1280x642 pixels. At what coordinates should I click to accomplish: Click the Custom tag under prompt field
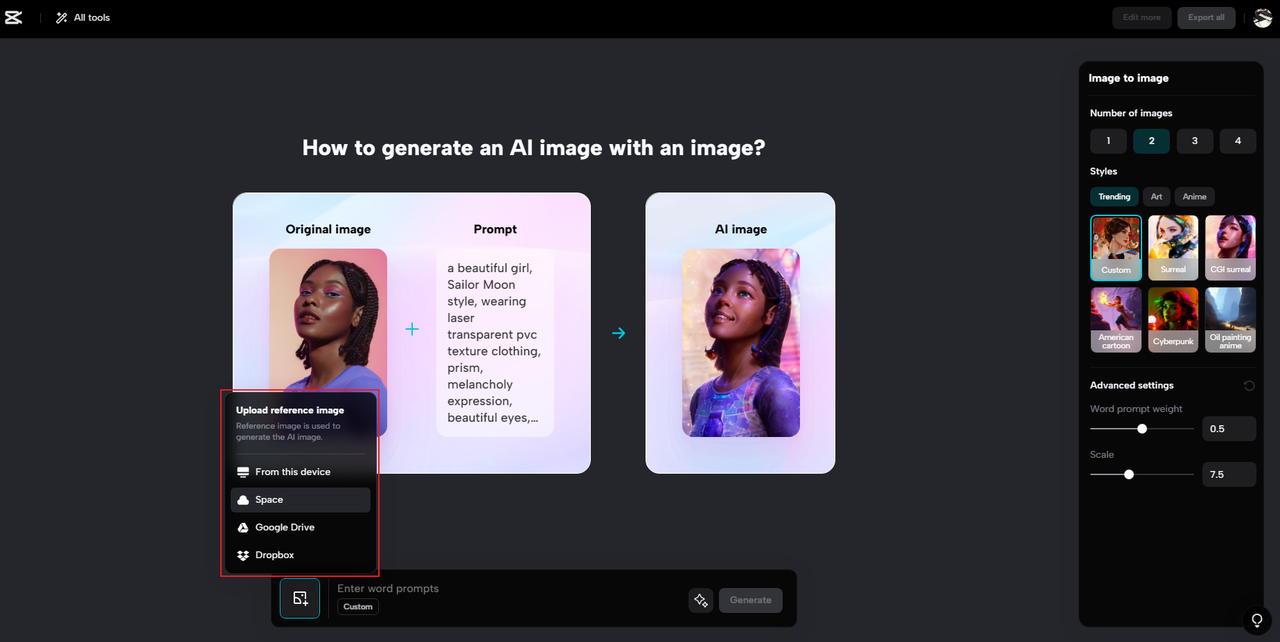[358, 607]
